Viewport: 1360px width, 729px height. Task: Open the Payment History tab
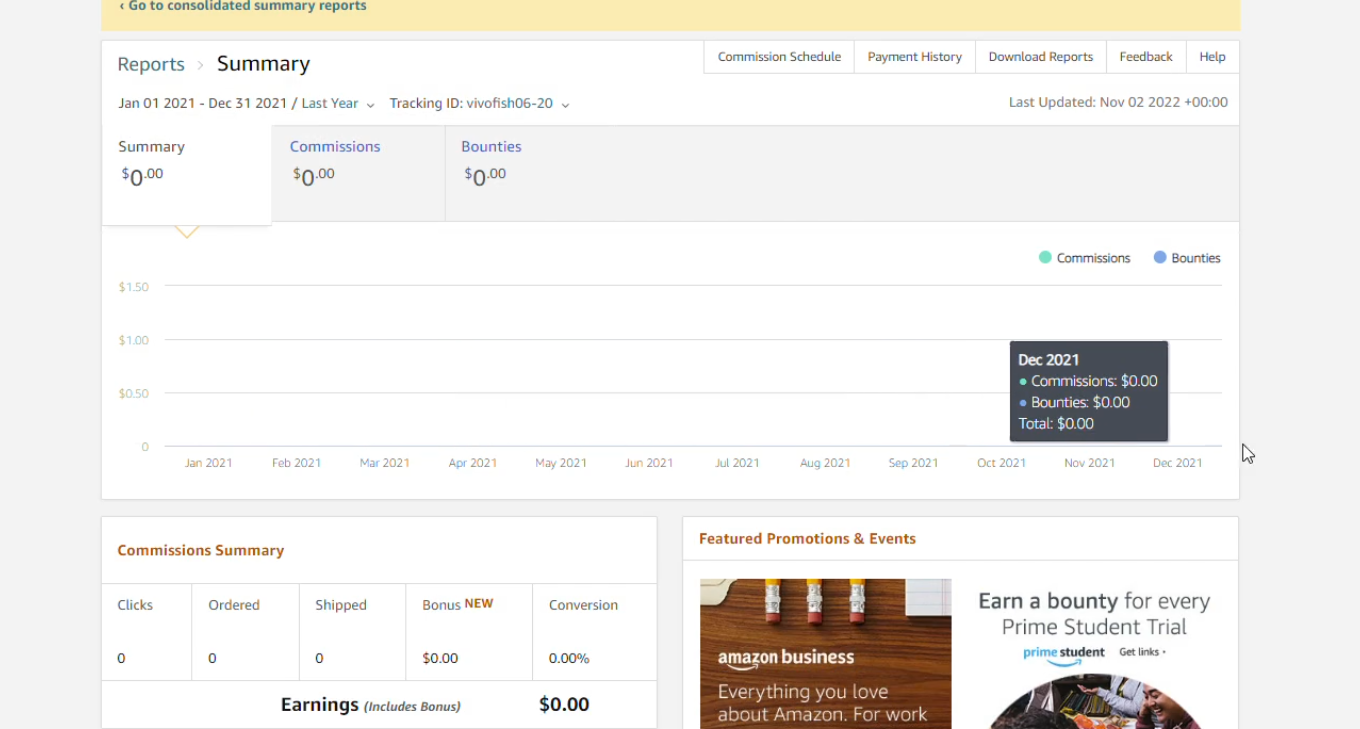(914, 57)
